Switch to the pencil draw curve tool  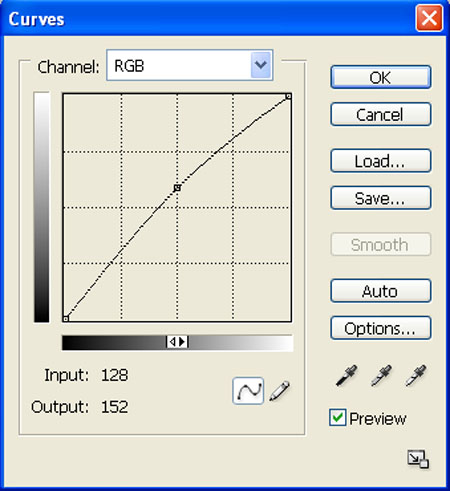[279, 391]
